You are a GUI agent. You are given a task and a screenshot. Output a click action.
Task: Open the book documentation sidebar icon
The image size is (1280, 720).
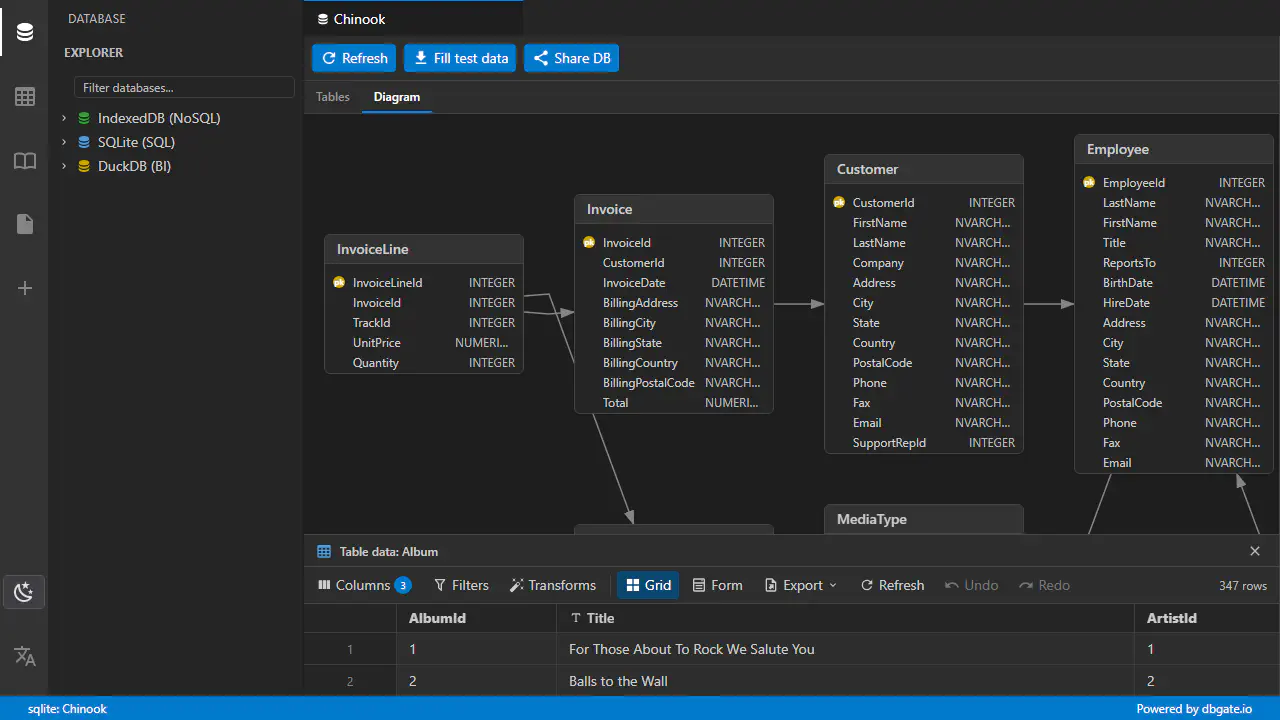pos(25,160)
